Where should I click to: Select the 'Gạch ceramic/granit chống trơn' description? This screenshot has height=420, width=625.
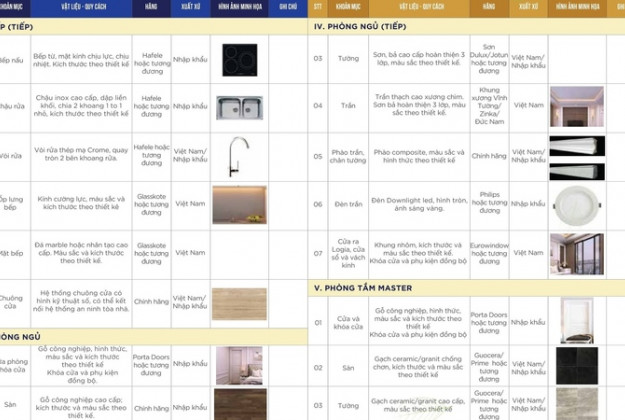click(418, 367)
